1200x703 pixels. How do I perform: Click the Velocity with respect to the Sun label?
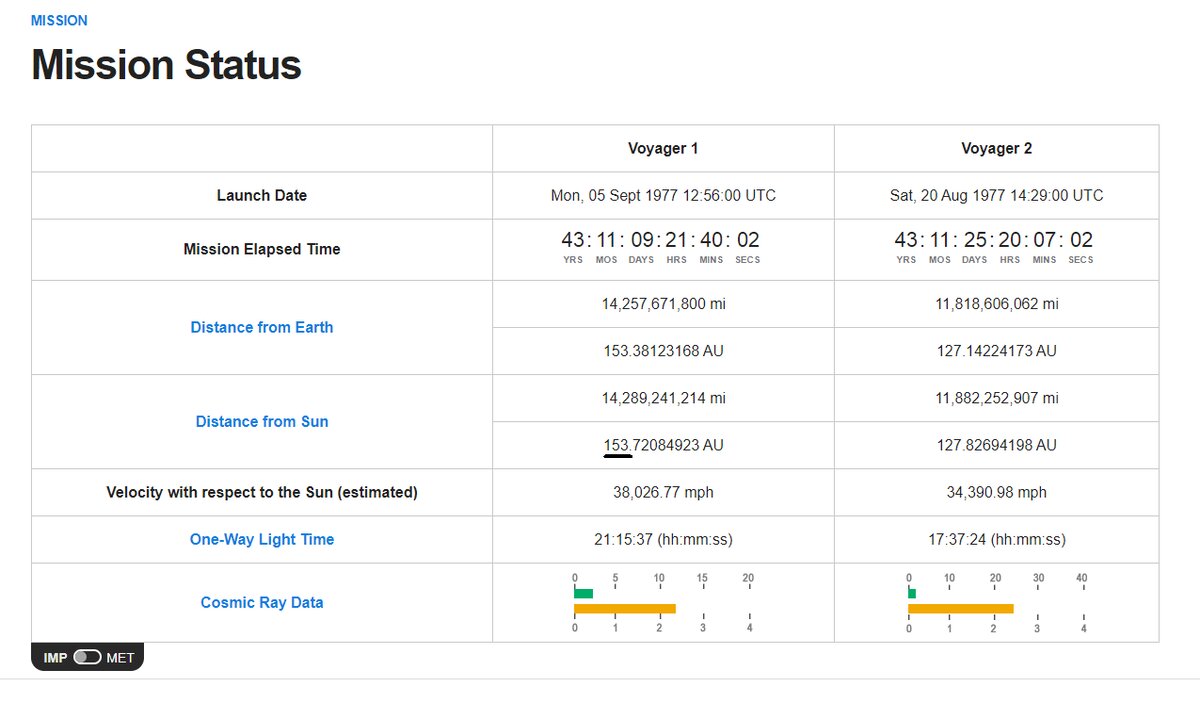[x=262, y=492]
